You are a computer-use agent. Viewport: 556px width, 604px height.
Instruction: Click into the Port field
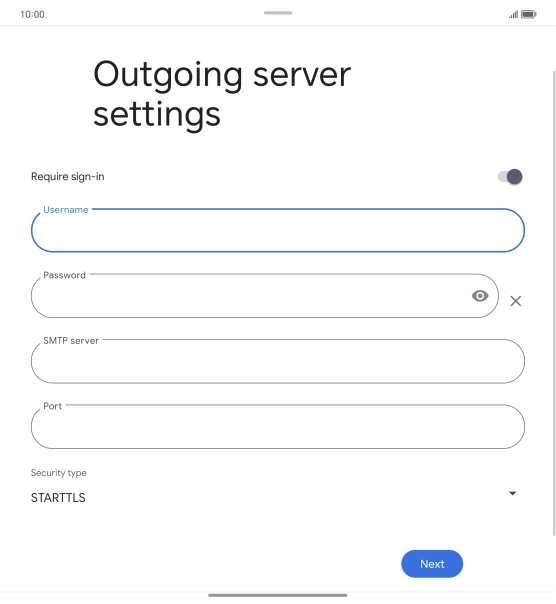pyautogui.click(x=277, y=426)
